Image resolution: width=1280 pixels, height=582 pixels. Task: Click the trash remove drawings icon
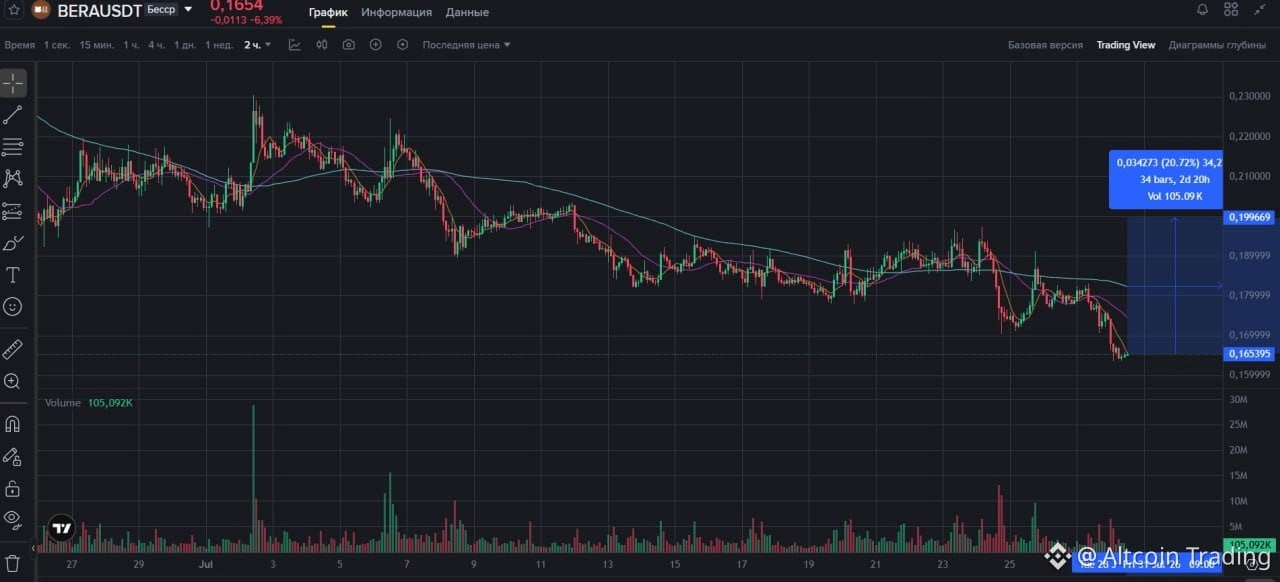coord(13,562)
